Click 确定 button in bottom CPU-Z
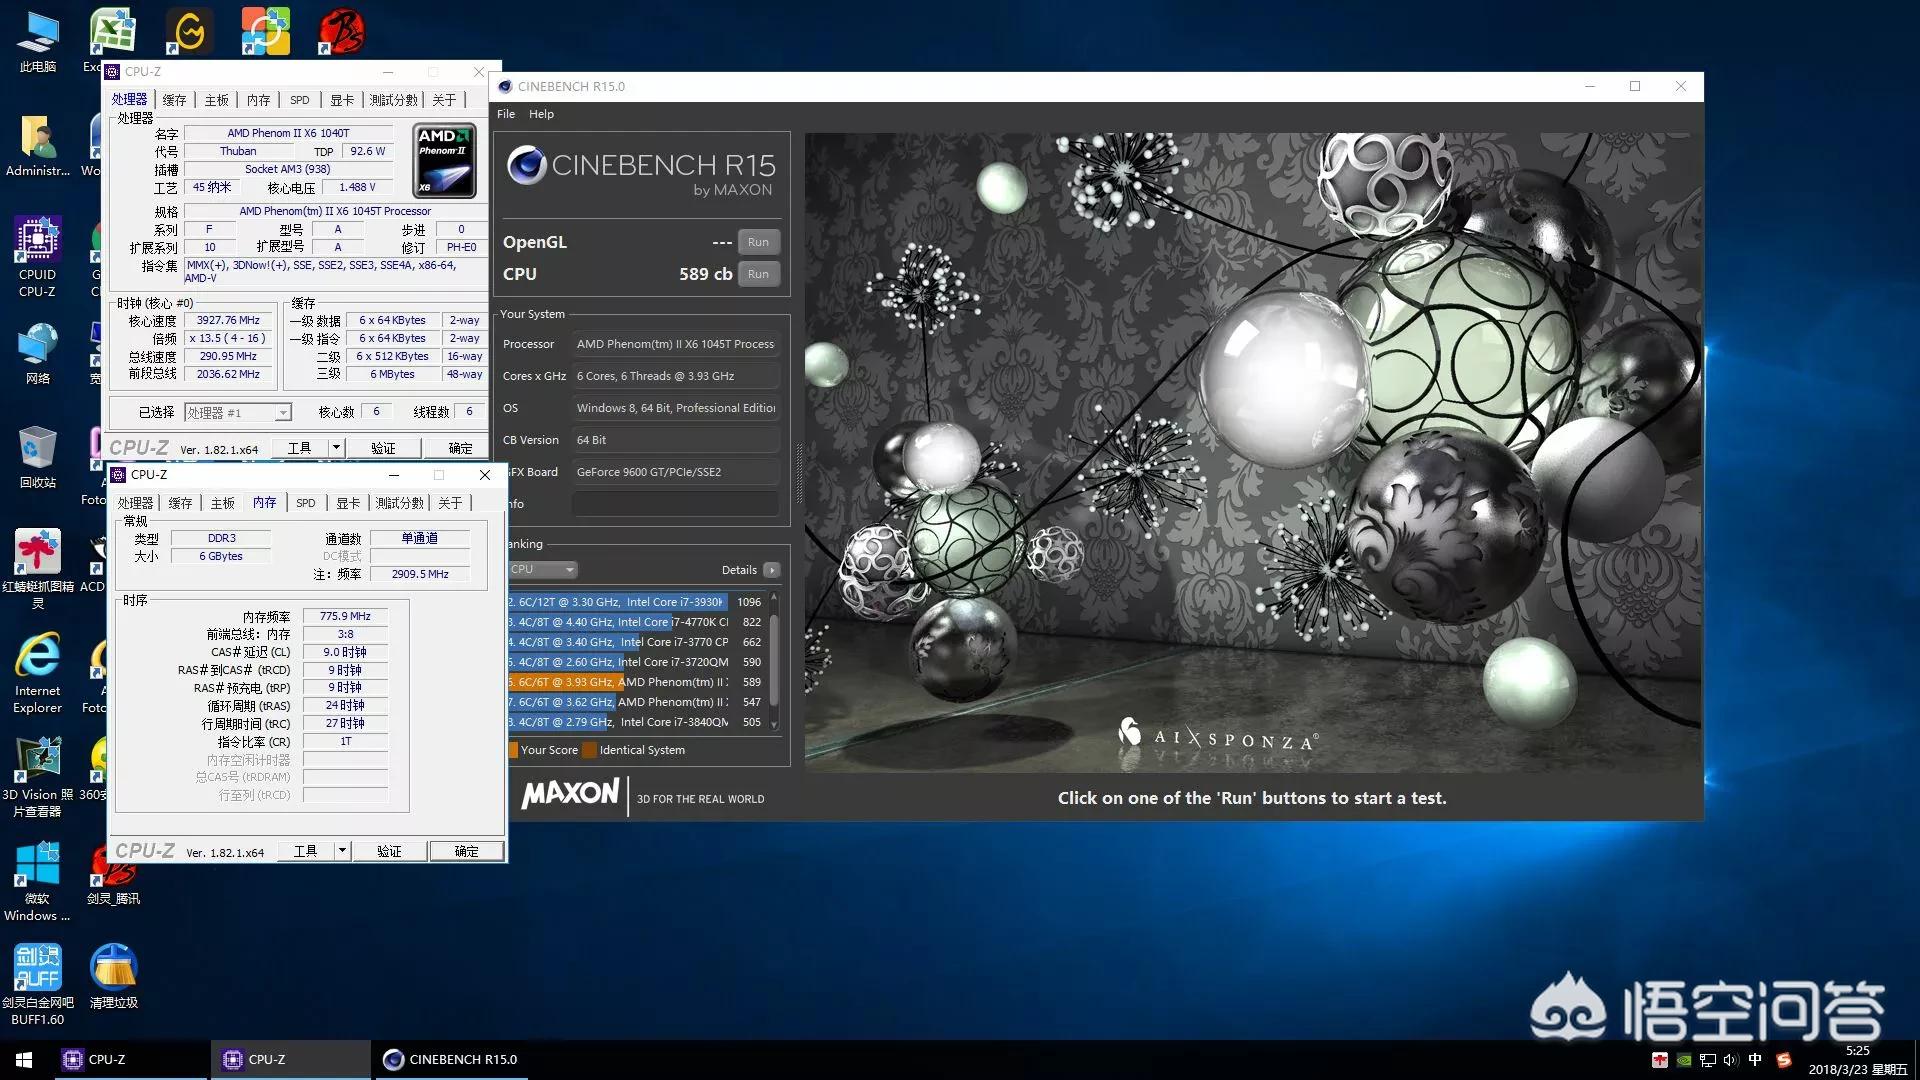This screenshot has height=1080, width=1920. pyautogui.click(x=466, y=851)
